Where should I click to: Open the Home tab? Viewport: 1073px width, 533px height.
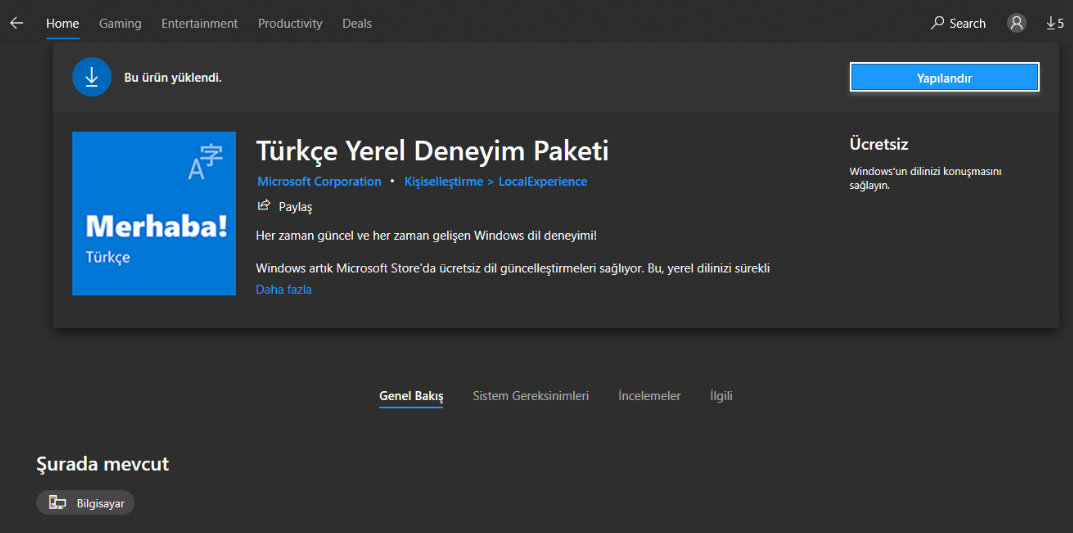[63, 23]
